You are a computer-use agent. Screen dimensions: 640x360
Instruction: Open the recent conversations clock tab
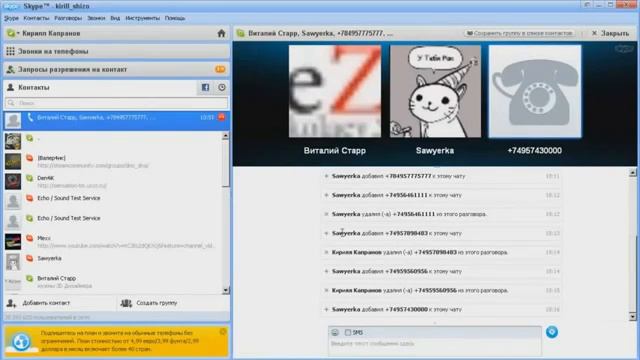pos(222,87)
